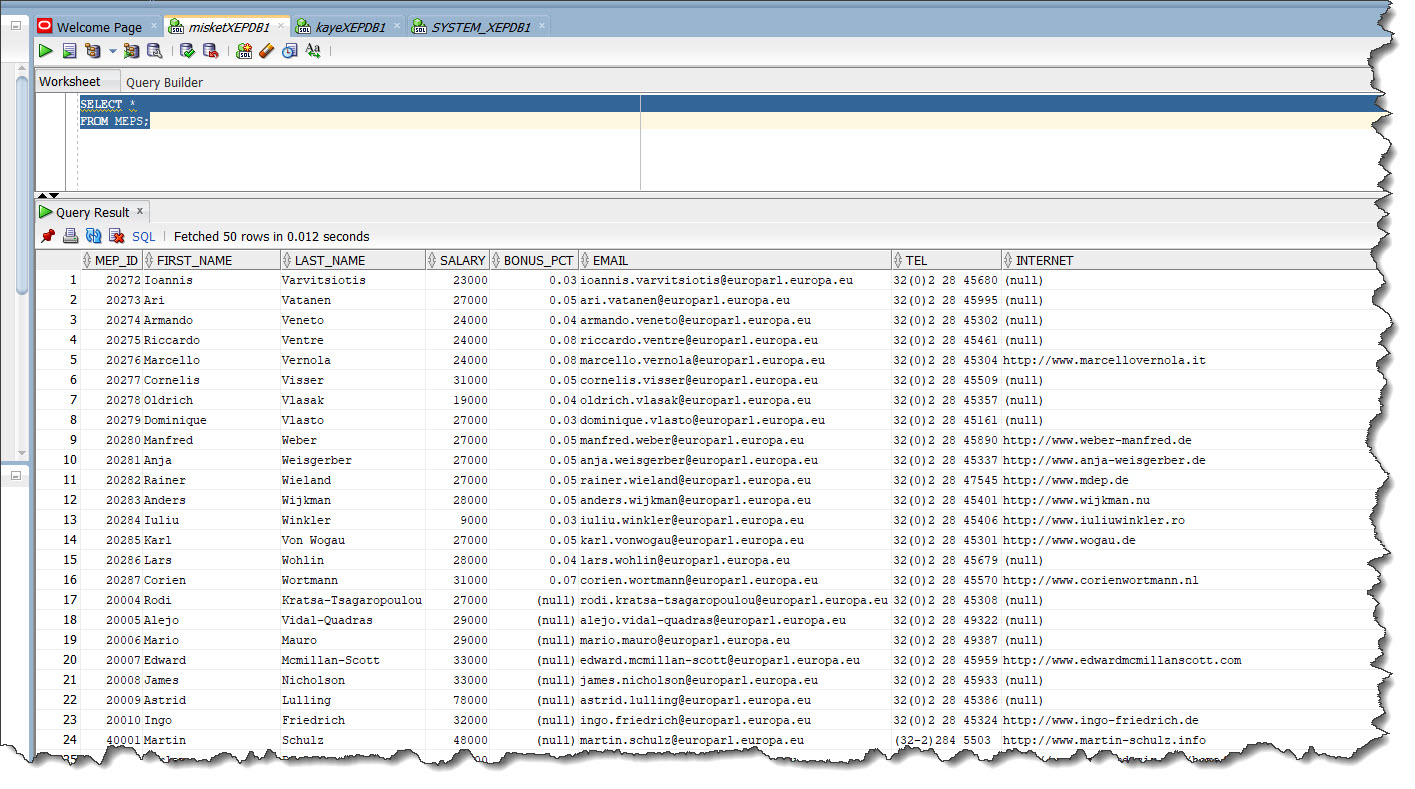Select salary 9000 cell for Iuliu Winkler
The height and width of the screenshot is (789, 1415).
click(x=457, y=520)
